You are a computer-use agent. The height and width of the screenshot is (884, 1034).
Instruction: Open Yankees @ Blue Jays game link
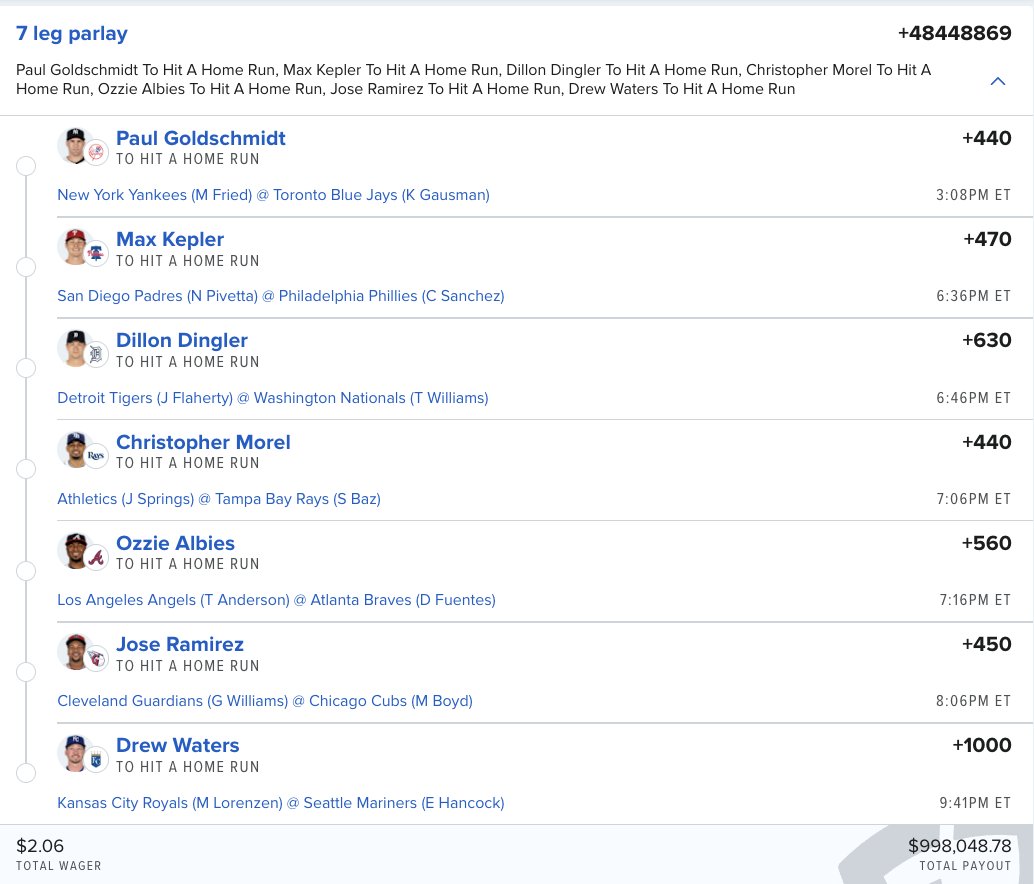(x=273, y=195)
